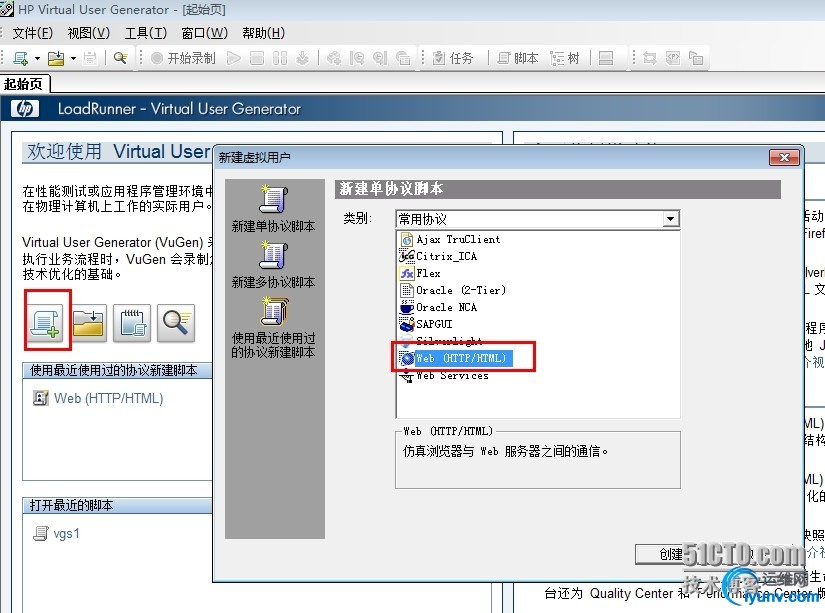Click the download arrow toolbar icon
This screenshot has width=825, height=613.
click(x=303, y=58)
